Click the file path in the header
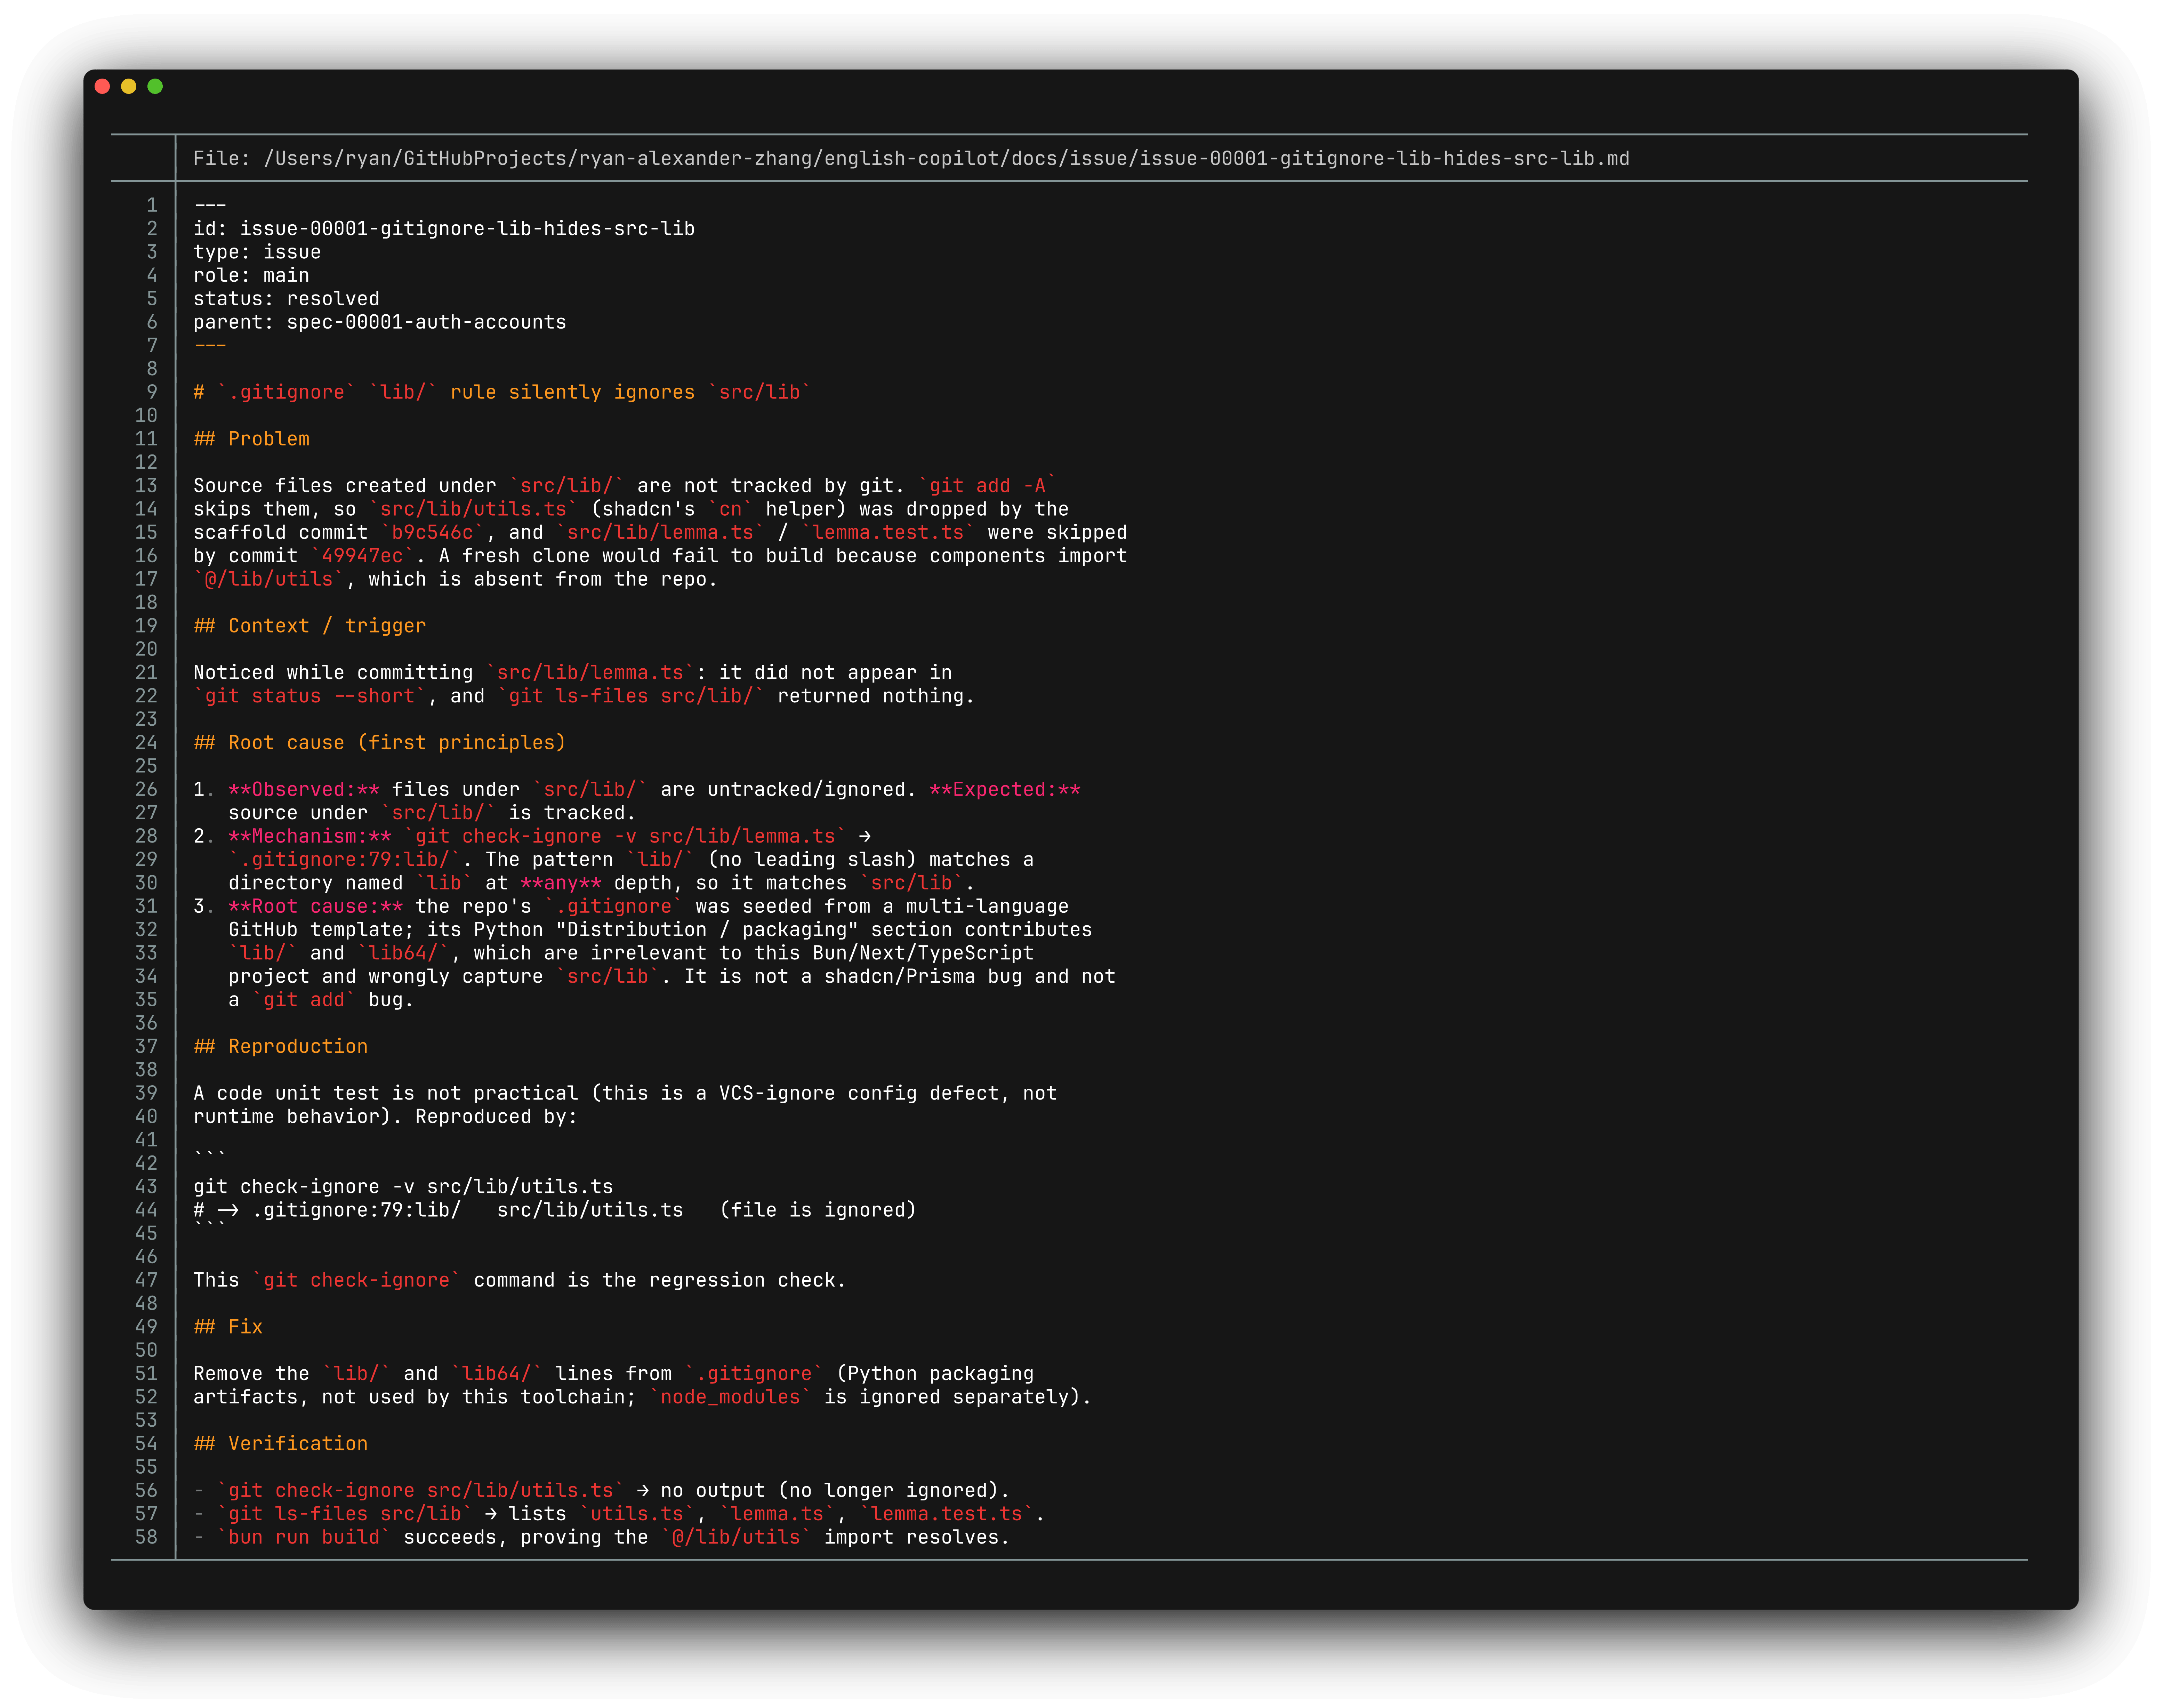Screen dimensions: 2163x1708 946,158
